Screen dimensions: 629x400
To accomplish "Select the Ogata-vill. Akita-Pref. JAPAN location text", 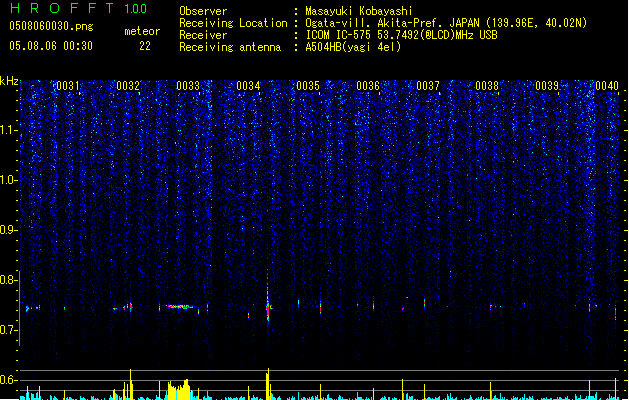I will [x=446, y=23].
